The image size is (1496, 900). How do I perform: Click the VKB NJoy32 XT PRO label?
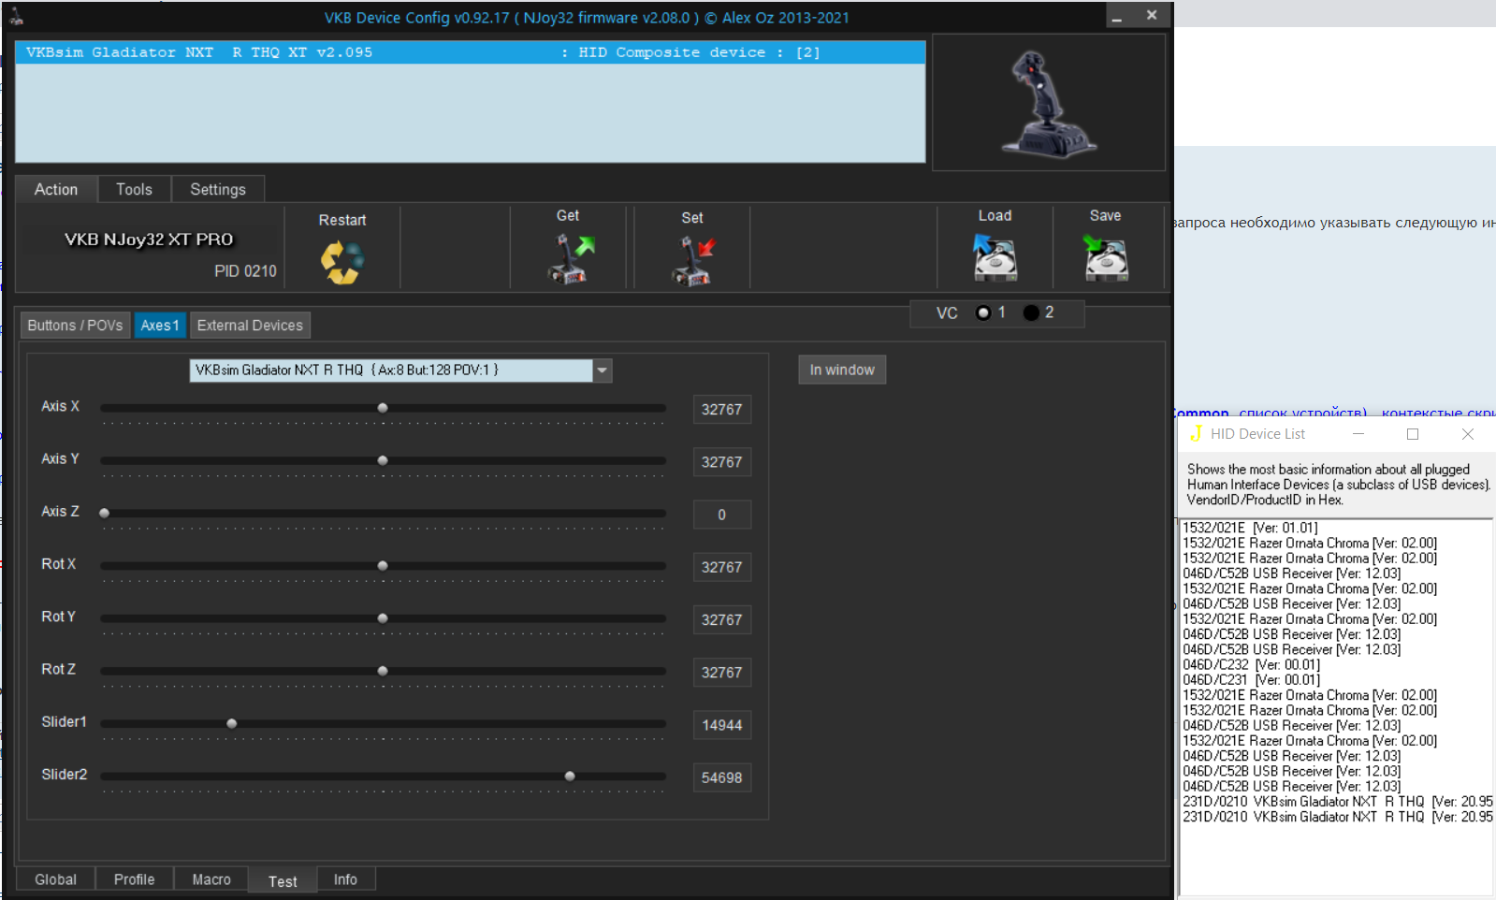tap(149, 240)
